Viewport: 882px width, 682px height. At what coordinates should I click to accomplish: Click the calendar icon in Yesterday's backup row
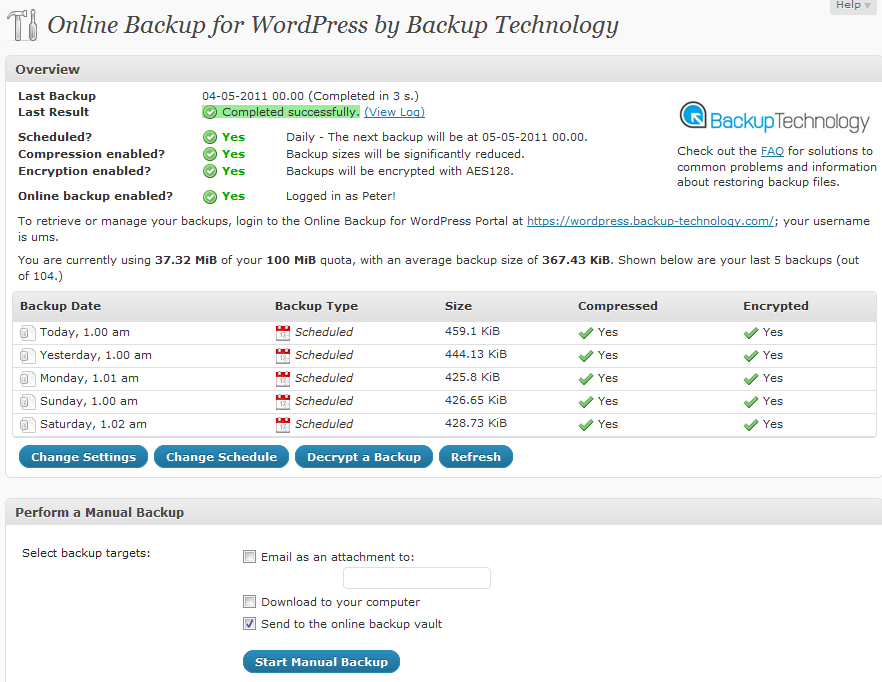click(x=283, y=356)
